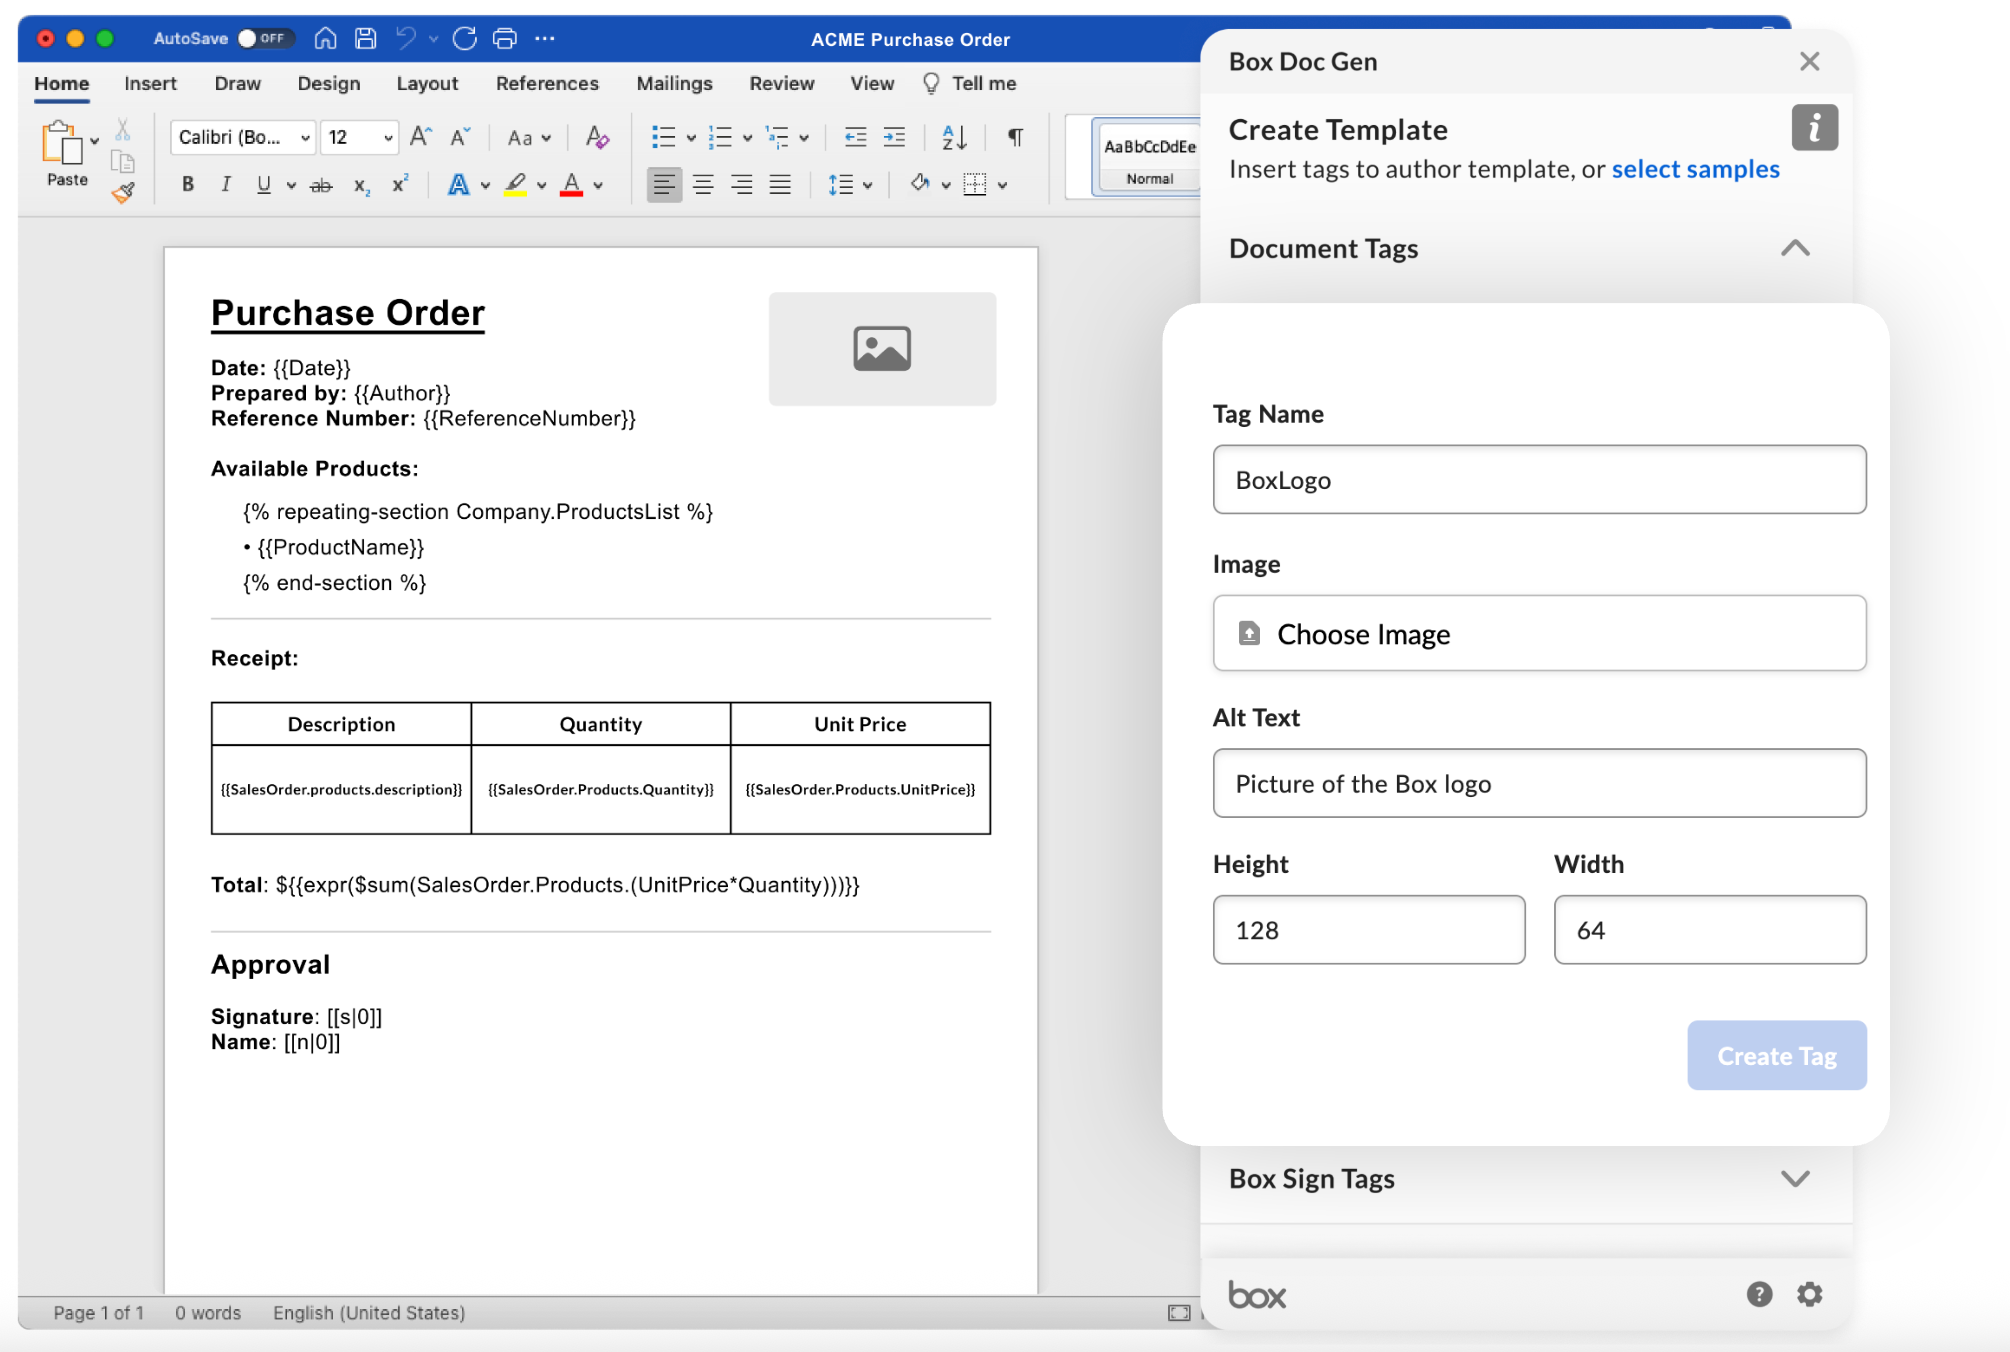Toggle subscript formatting
2010x1352 pixels.
[361, 186]
